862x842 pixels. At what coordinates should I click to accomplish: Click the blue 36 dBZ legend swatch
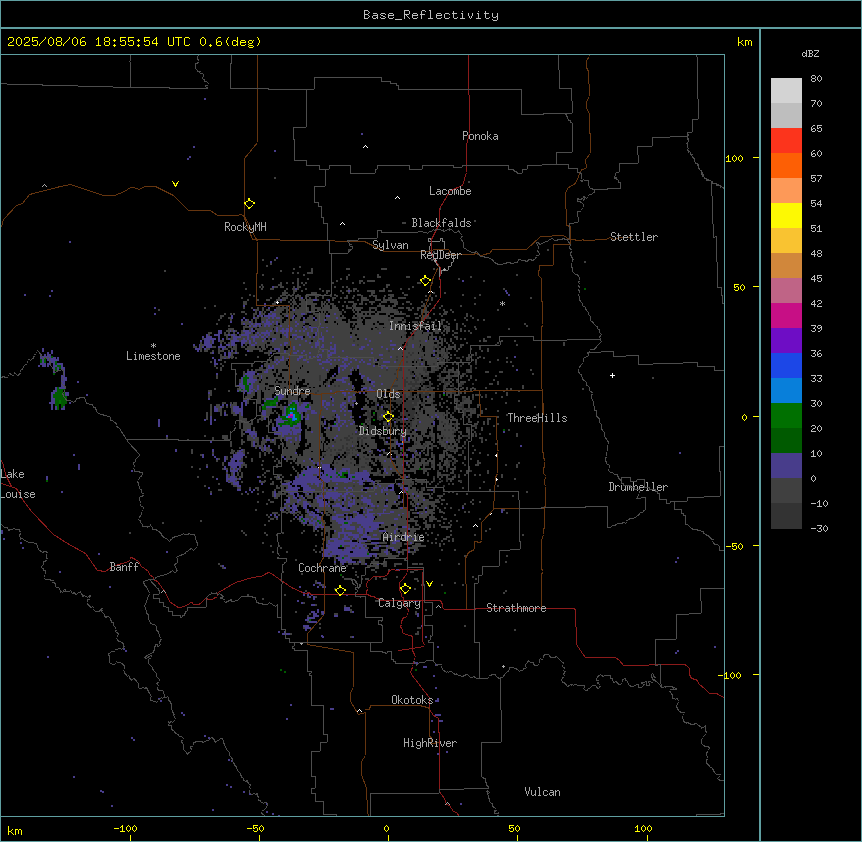(x=786, y=365)
